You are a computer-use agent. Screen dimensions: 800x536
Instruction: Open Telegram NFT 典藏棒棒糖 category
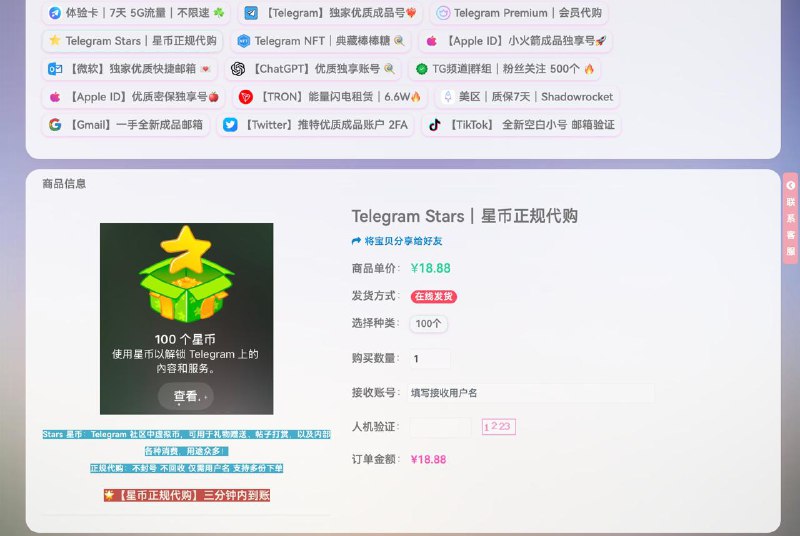[321, 41]
